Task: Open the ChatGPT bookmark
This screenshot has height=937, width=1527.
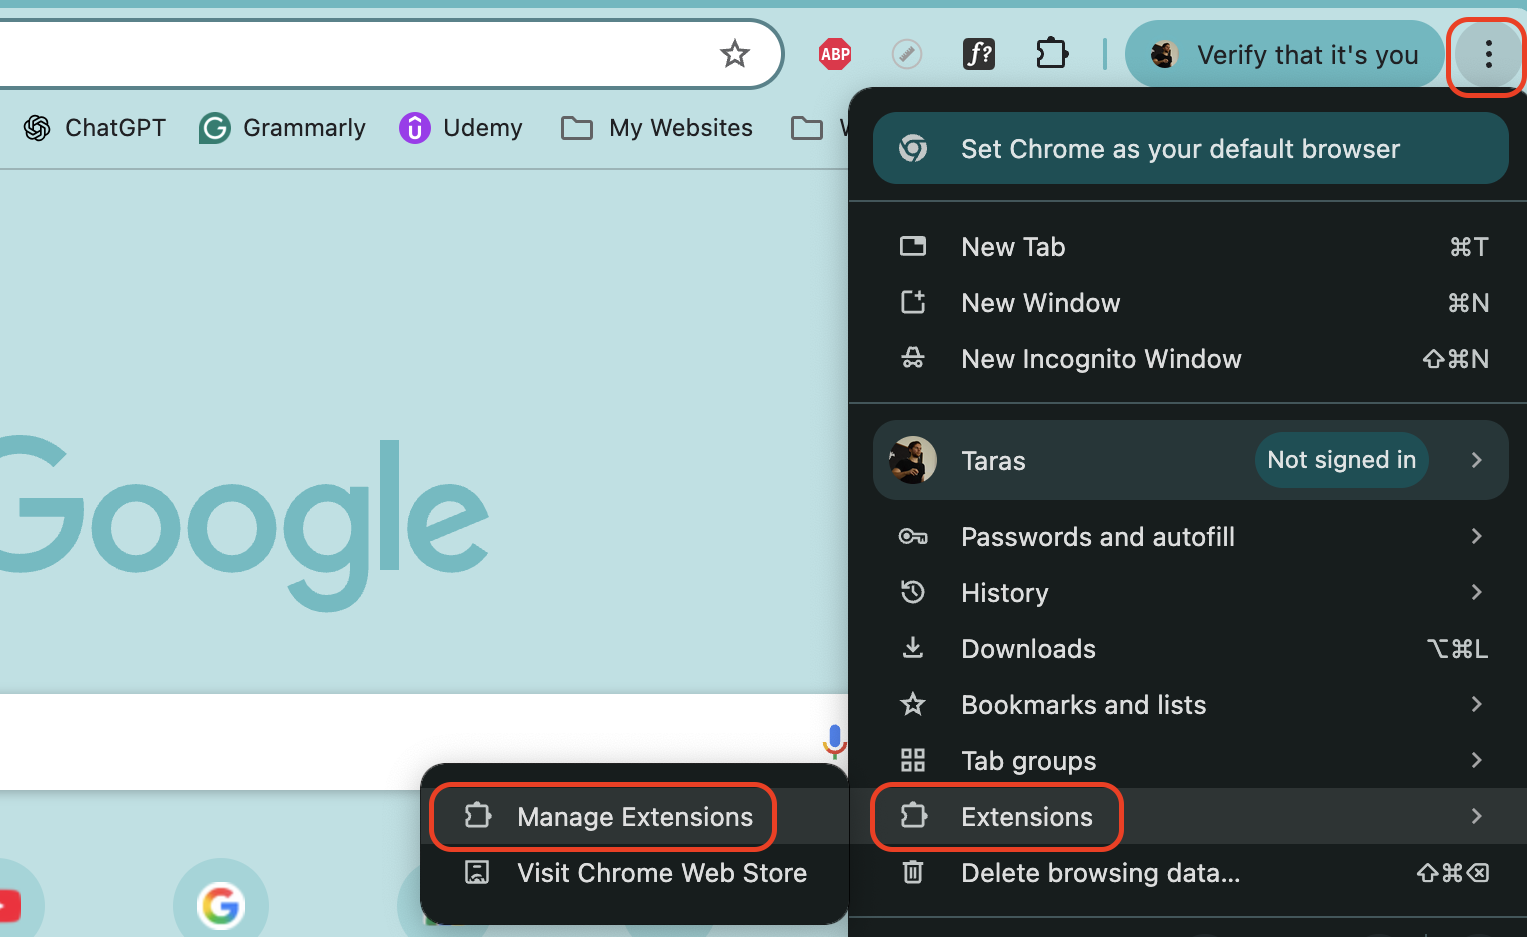Action: point(94,128)
